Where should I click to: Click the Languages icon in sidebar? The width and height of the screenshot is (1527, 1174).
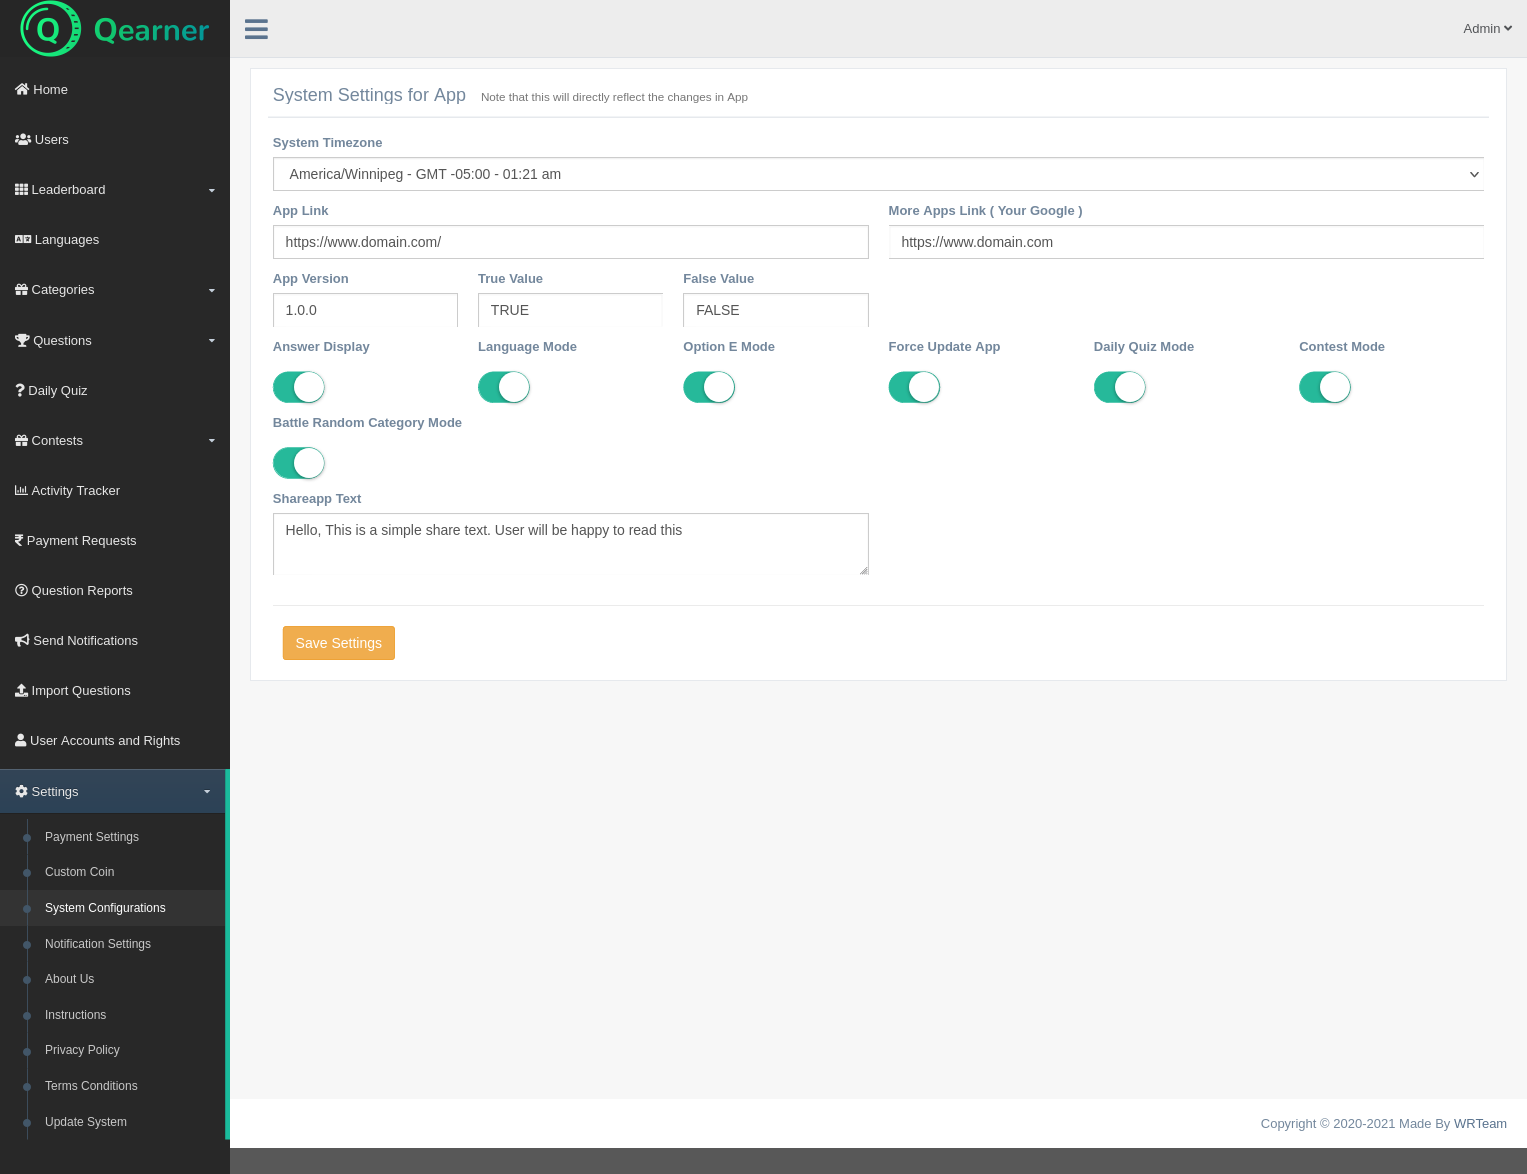(23, 239)
